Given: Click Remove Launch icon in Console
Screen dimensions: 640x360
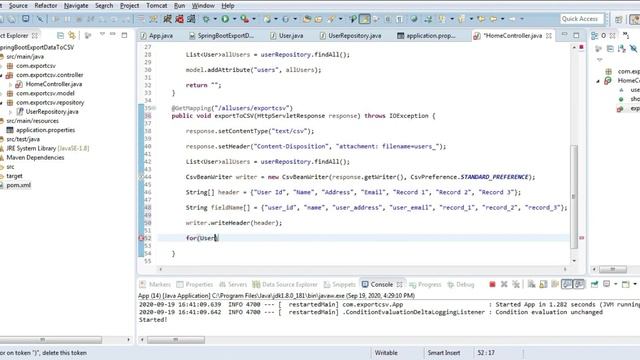Looking at the screenshot, I should (504, 284).
